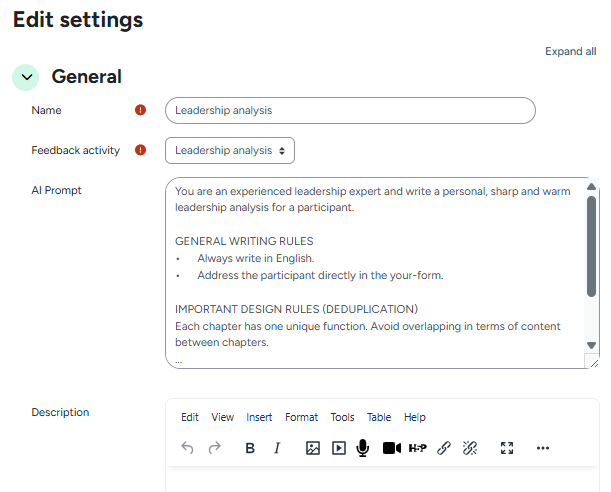611x492 pixels.
Task: Open the Help menu in the editor
Action: 415,417
